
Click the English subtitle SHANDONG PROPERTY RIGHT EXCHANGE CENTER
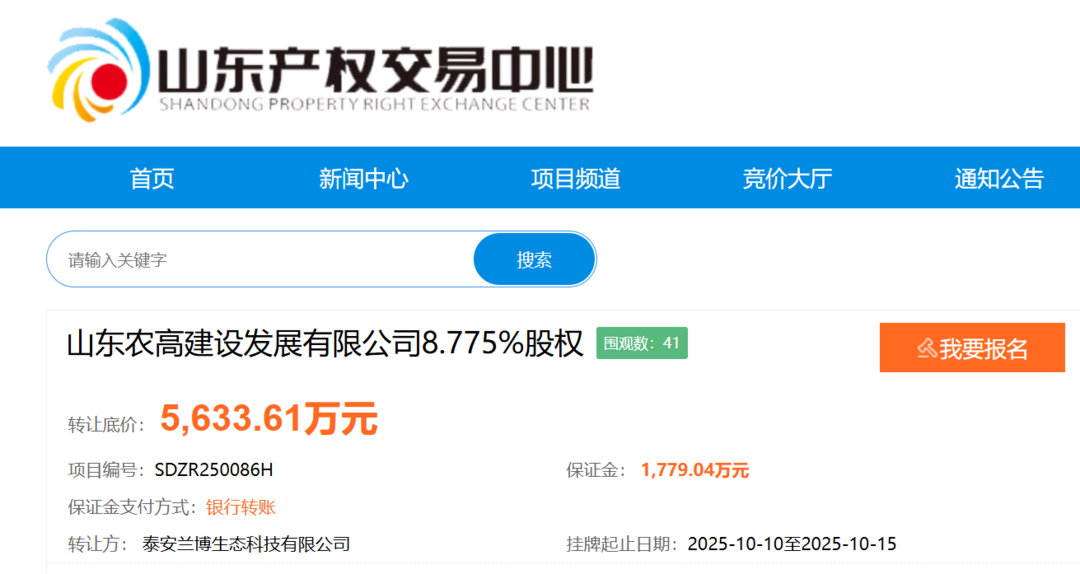374,104
